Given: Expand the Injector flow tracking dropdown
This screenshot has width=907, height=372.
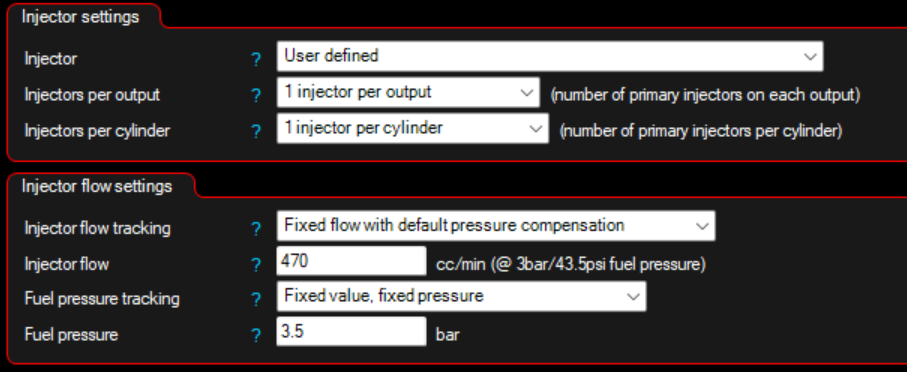Looking at the screenshot, I should tap(496, 226).
